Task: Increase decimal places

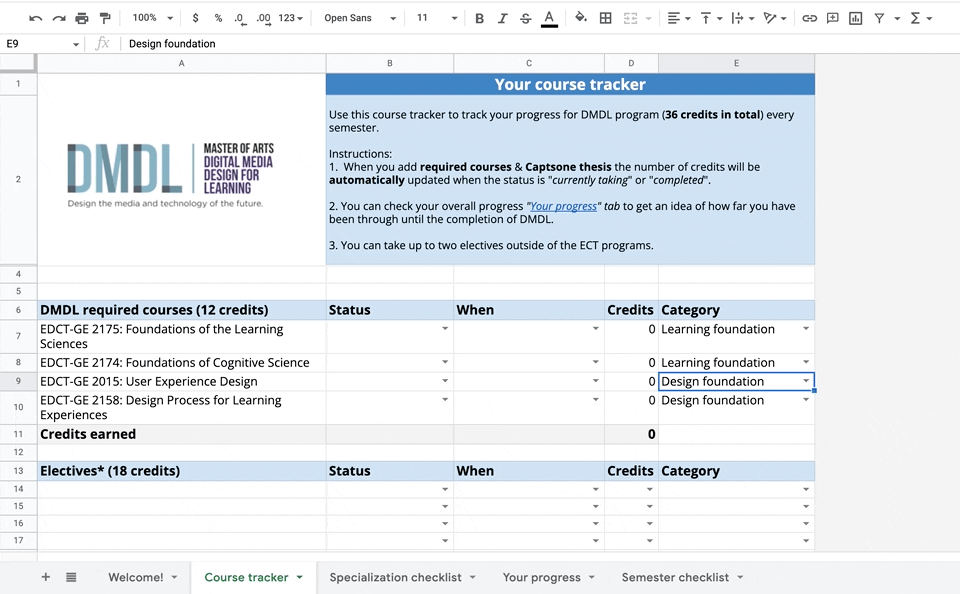Action: point(263,18)
